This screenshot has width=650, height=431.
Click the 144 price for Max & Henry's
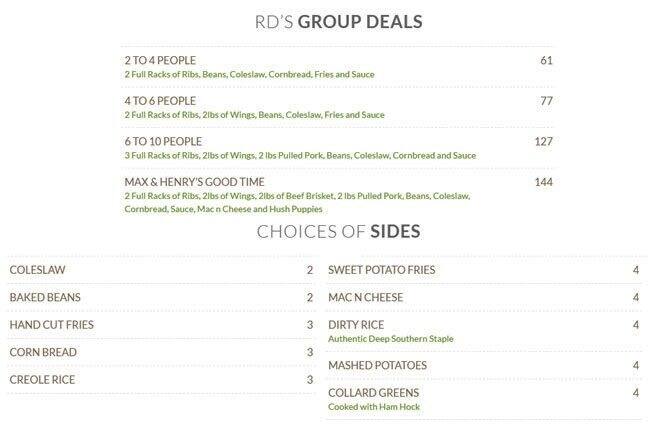click(543, 182)
